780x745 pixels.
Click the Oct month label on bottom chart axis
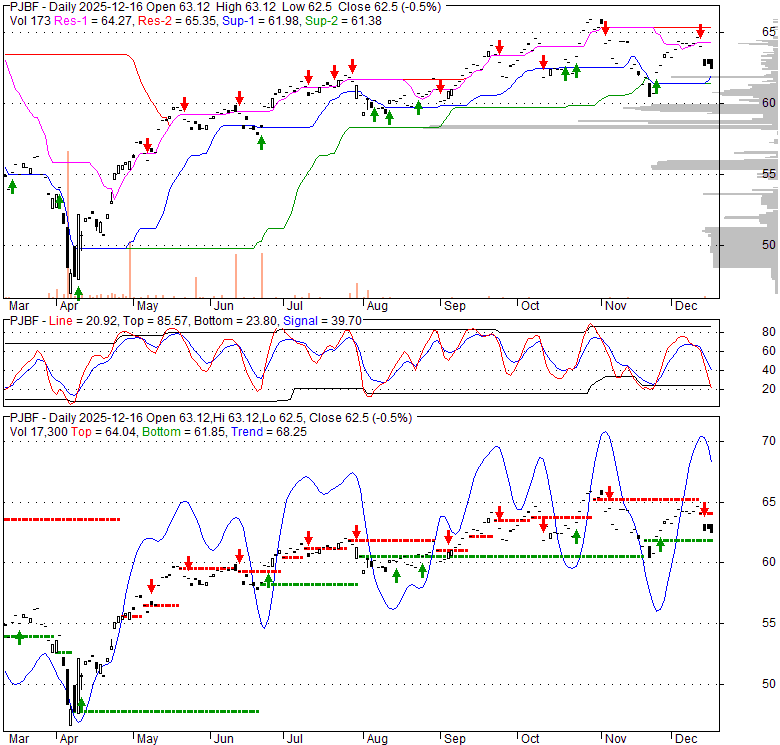click(x=530, y=739)
